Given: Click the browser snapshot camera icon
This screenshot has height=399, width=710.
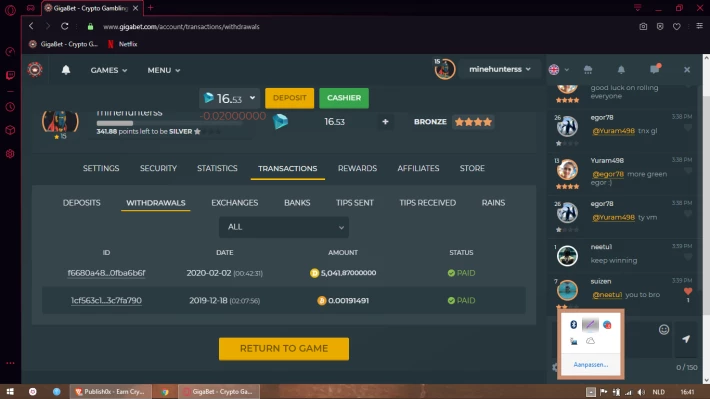Looking at the screenshot, I should tap(643, 27).
